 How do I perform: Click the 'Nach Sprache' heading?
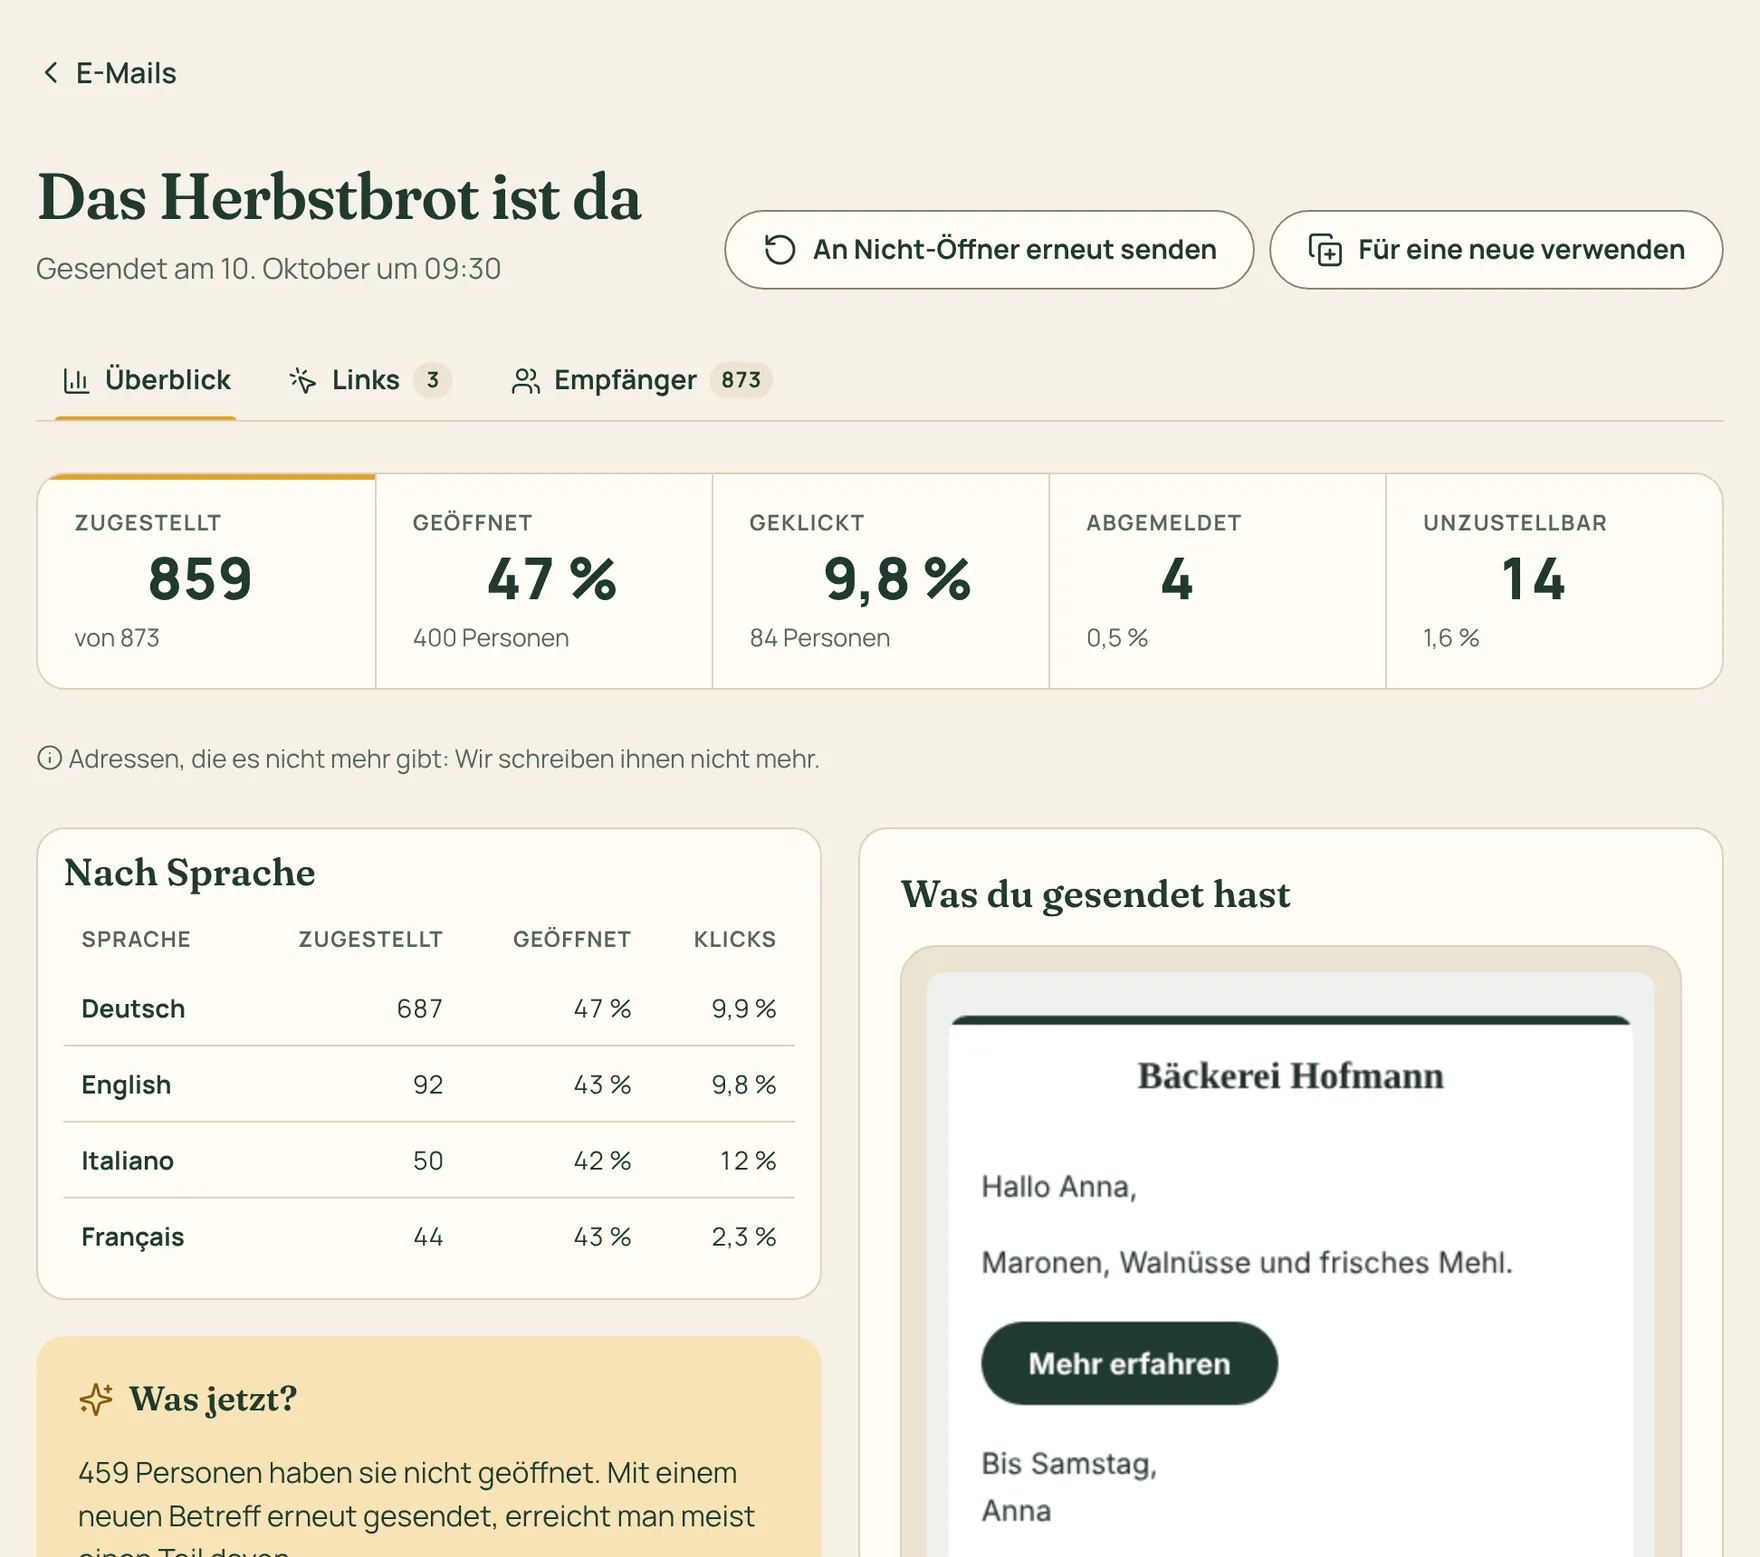(x=190, y=873)
